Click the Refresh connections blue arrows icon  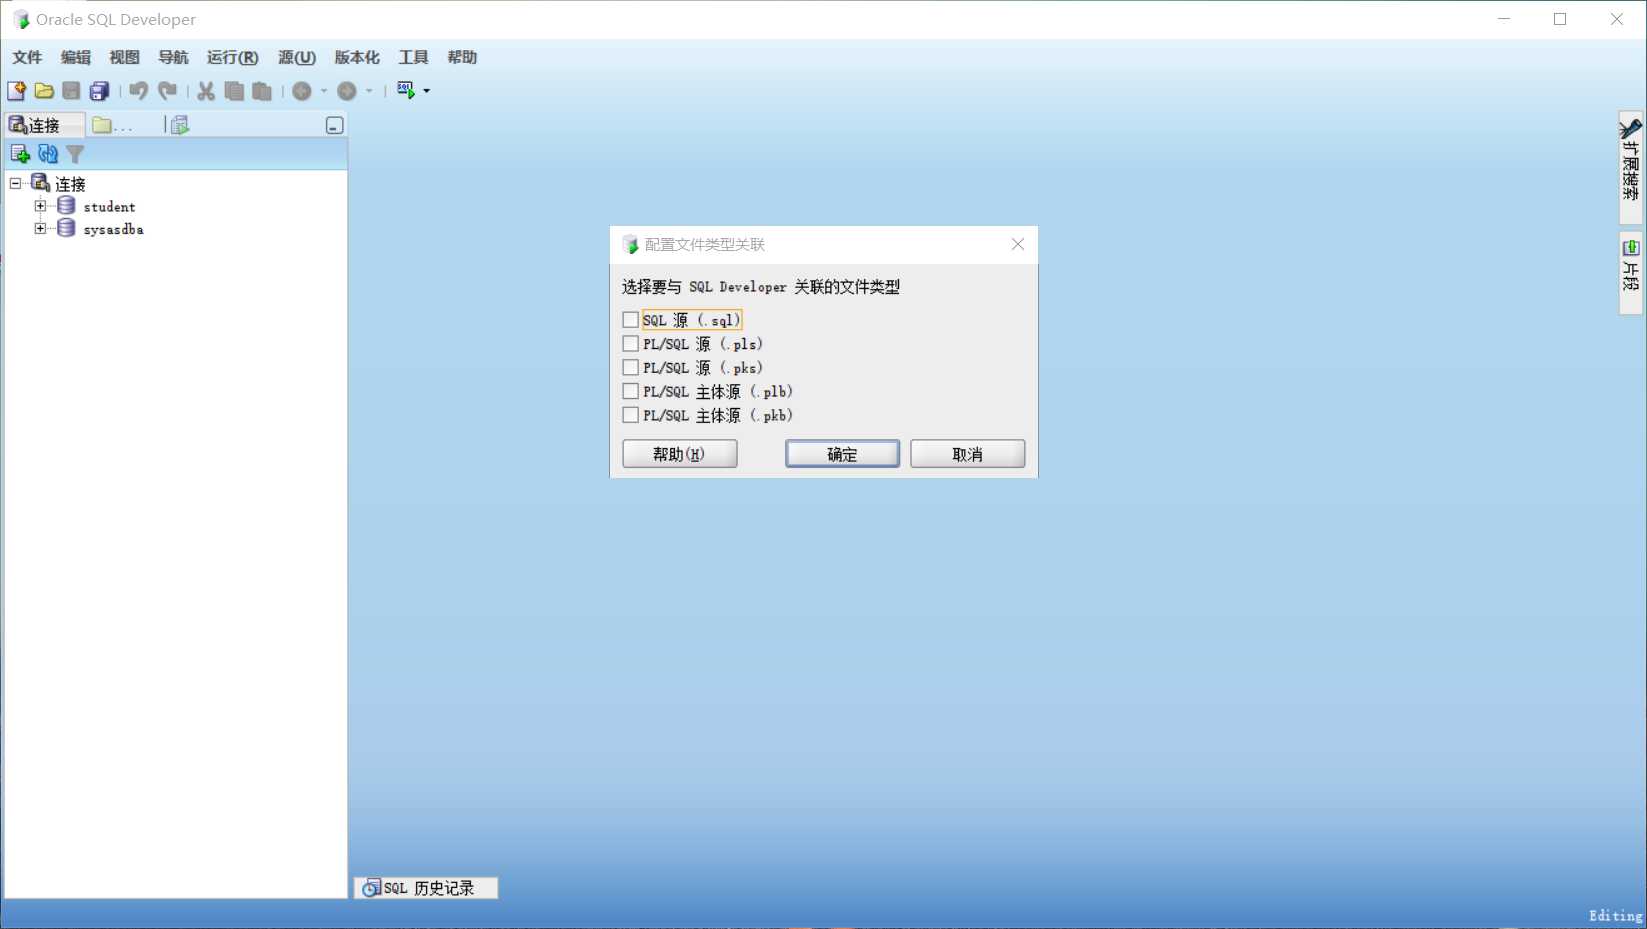pos(48,153)
